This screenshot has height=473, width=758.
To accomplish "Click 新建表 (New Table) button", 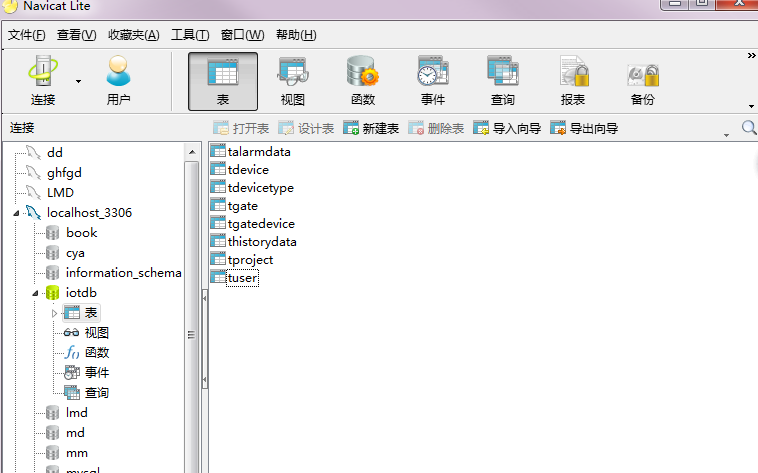I will point(371,128).
